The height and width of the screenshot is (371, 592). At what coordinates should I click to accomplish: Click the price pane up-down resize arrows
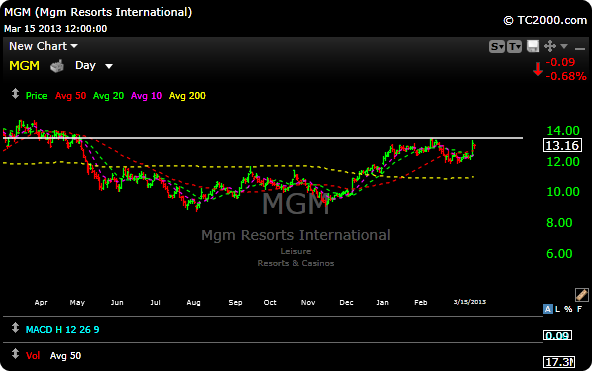[15, 94]
